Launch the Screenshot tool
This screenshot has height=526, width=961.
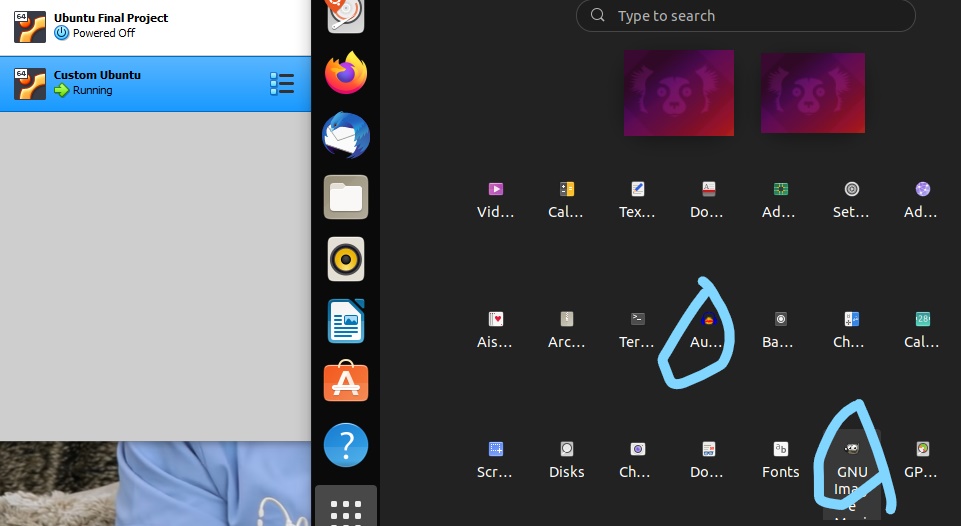tap(495, 460)
